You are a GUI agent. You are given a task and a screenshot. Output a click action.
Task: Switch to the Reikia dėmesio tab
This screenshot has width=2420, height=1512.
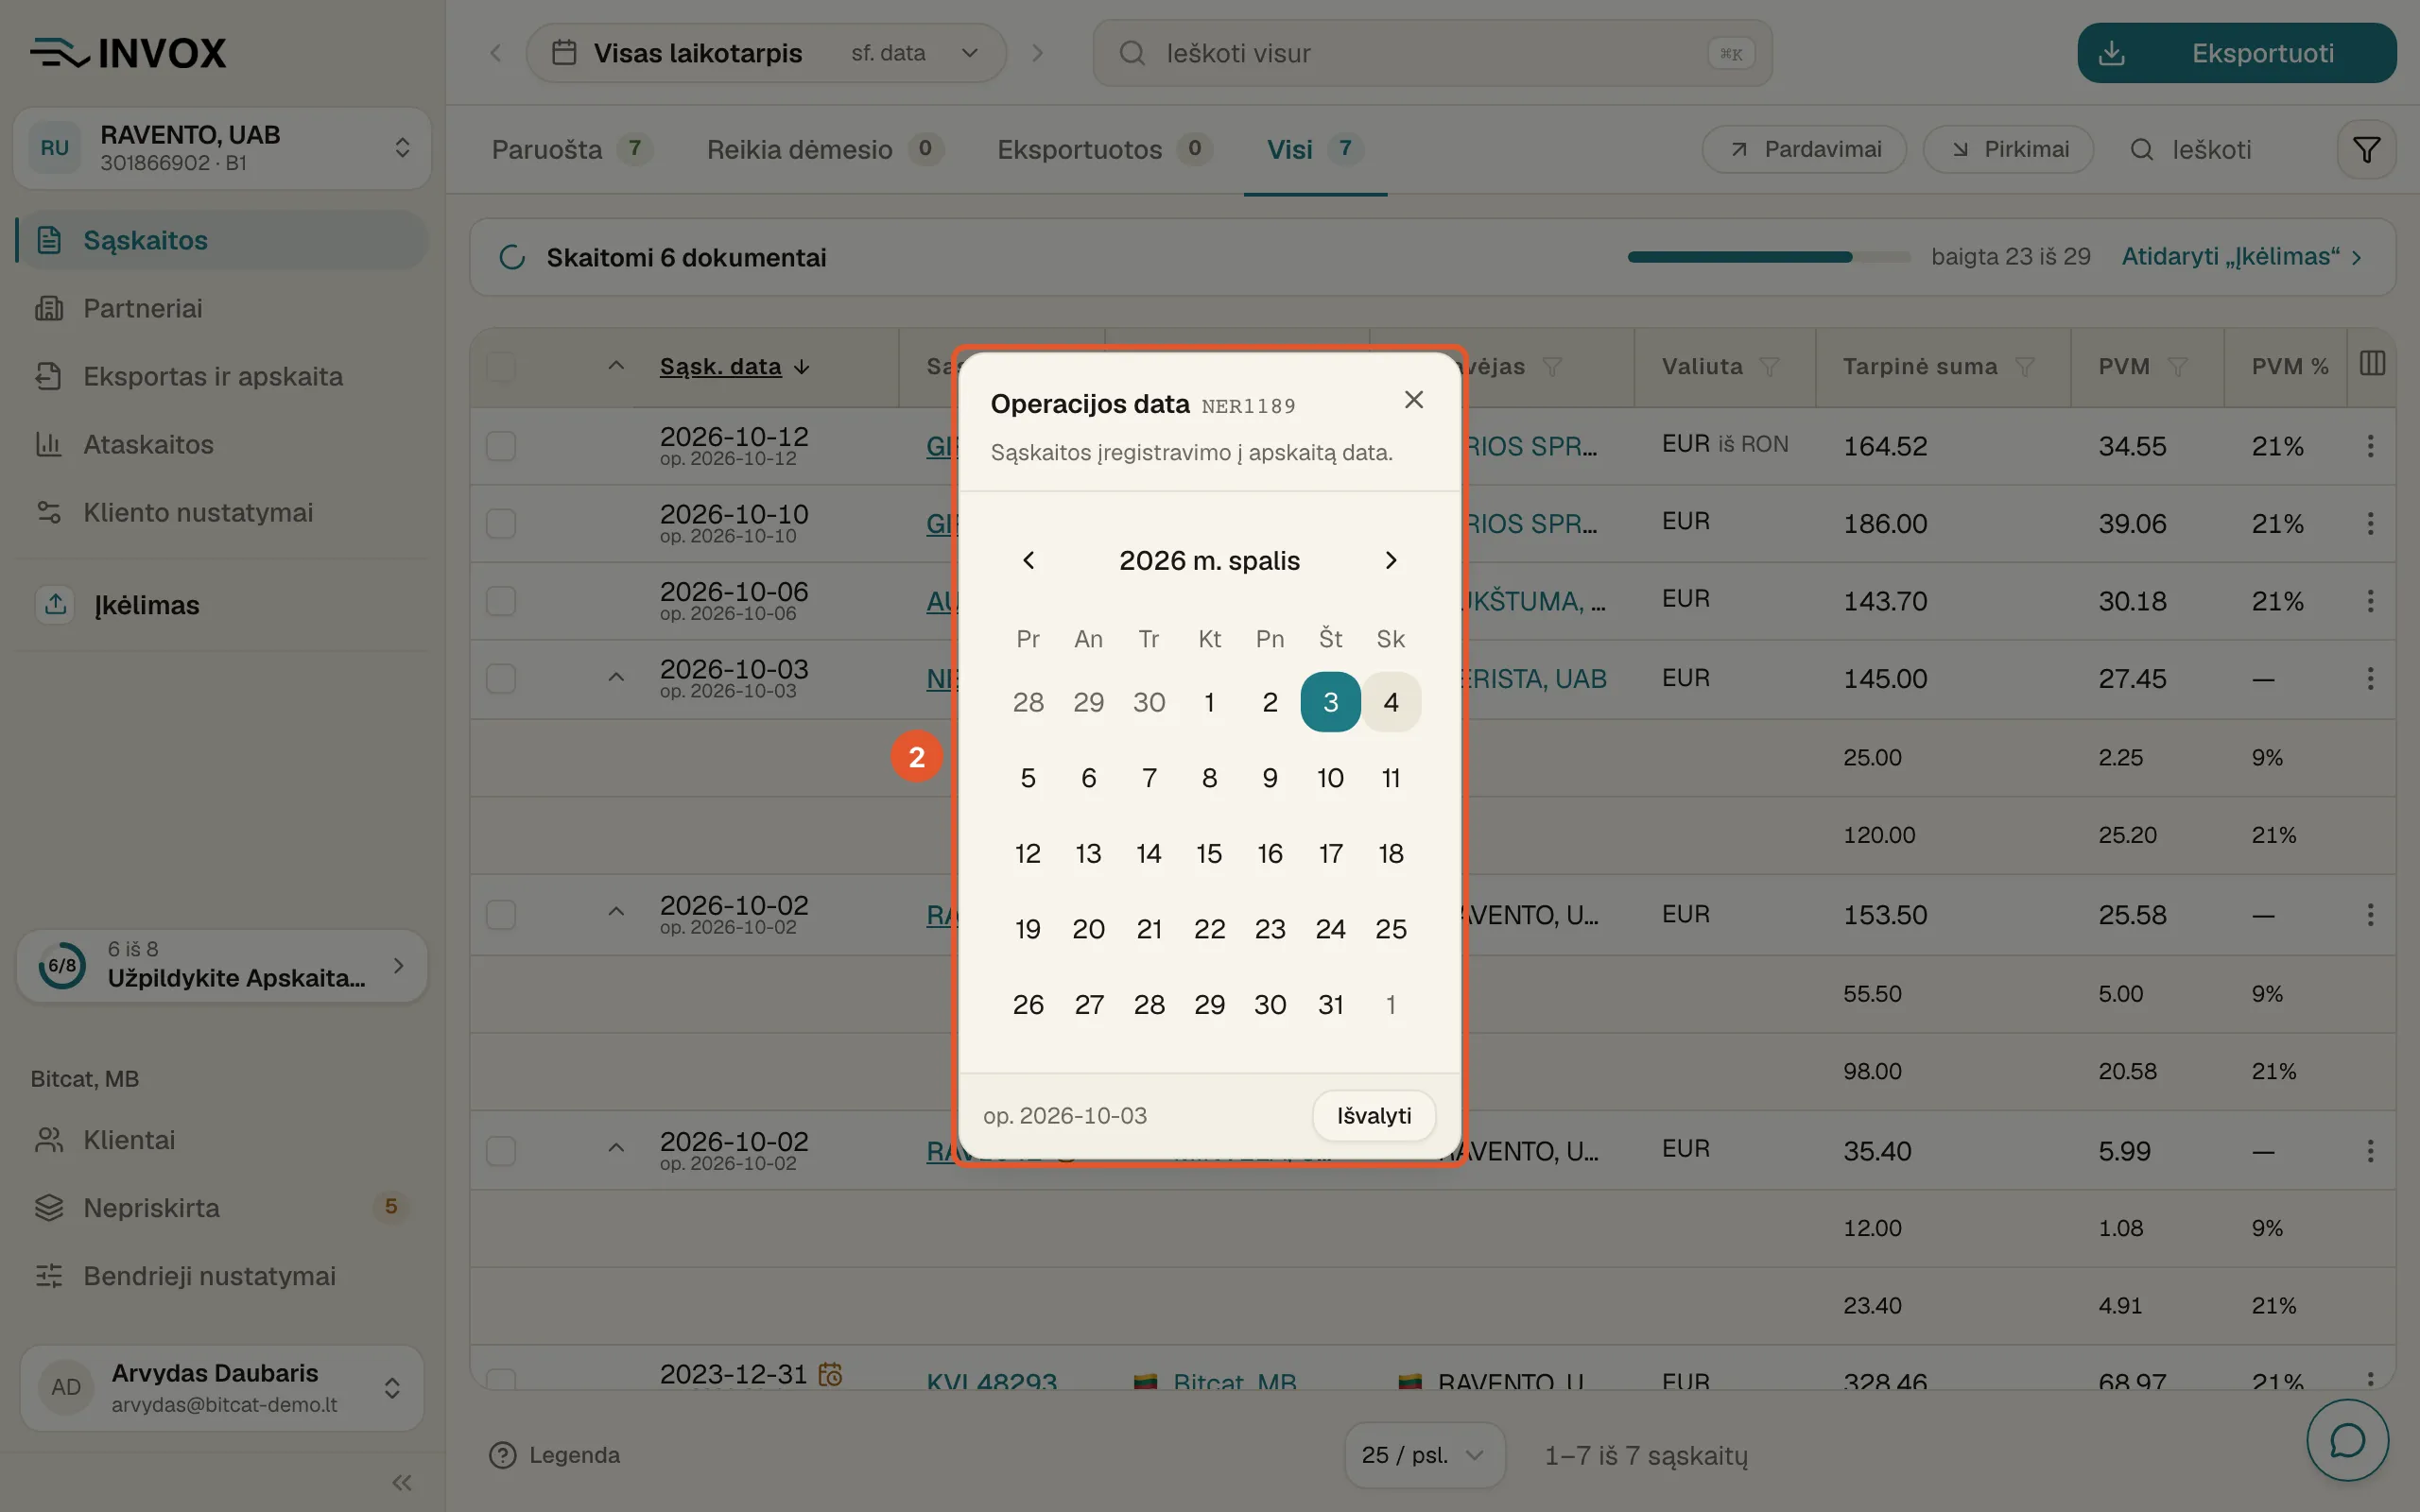[825, 150]
